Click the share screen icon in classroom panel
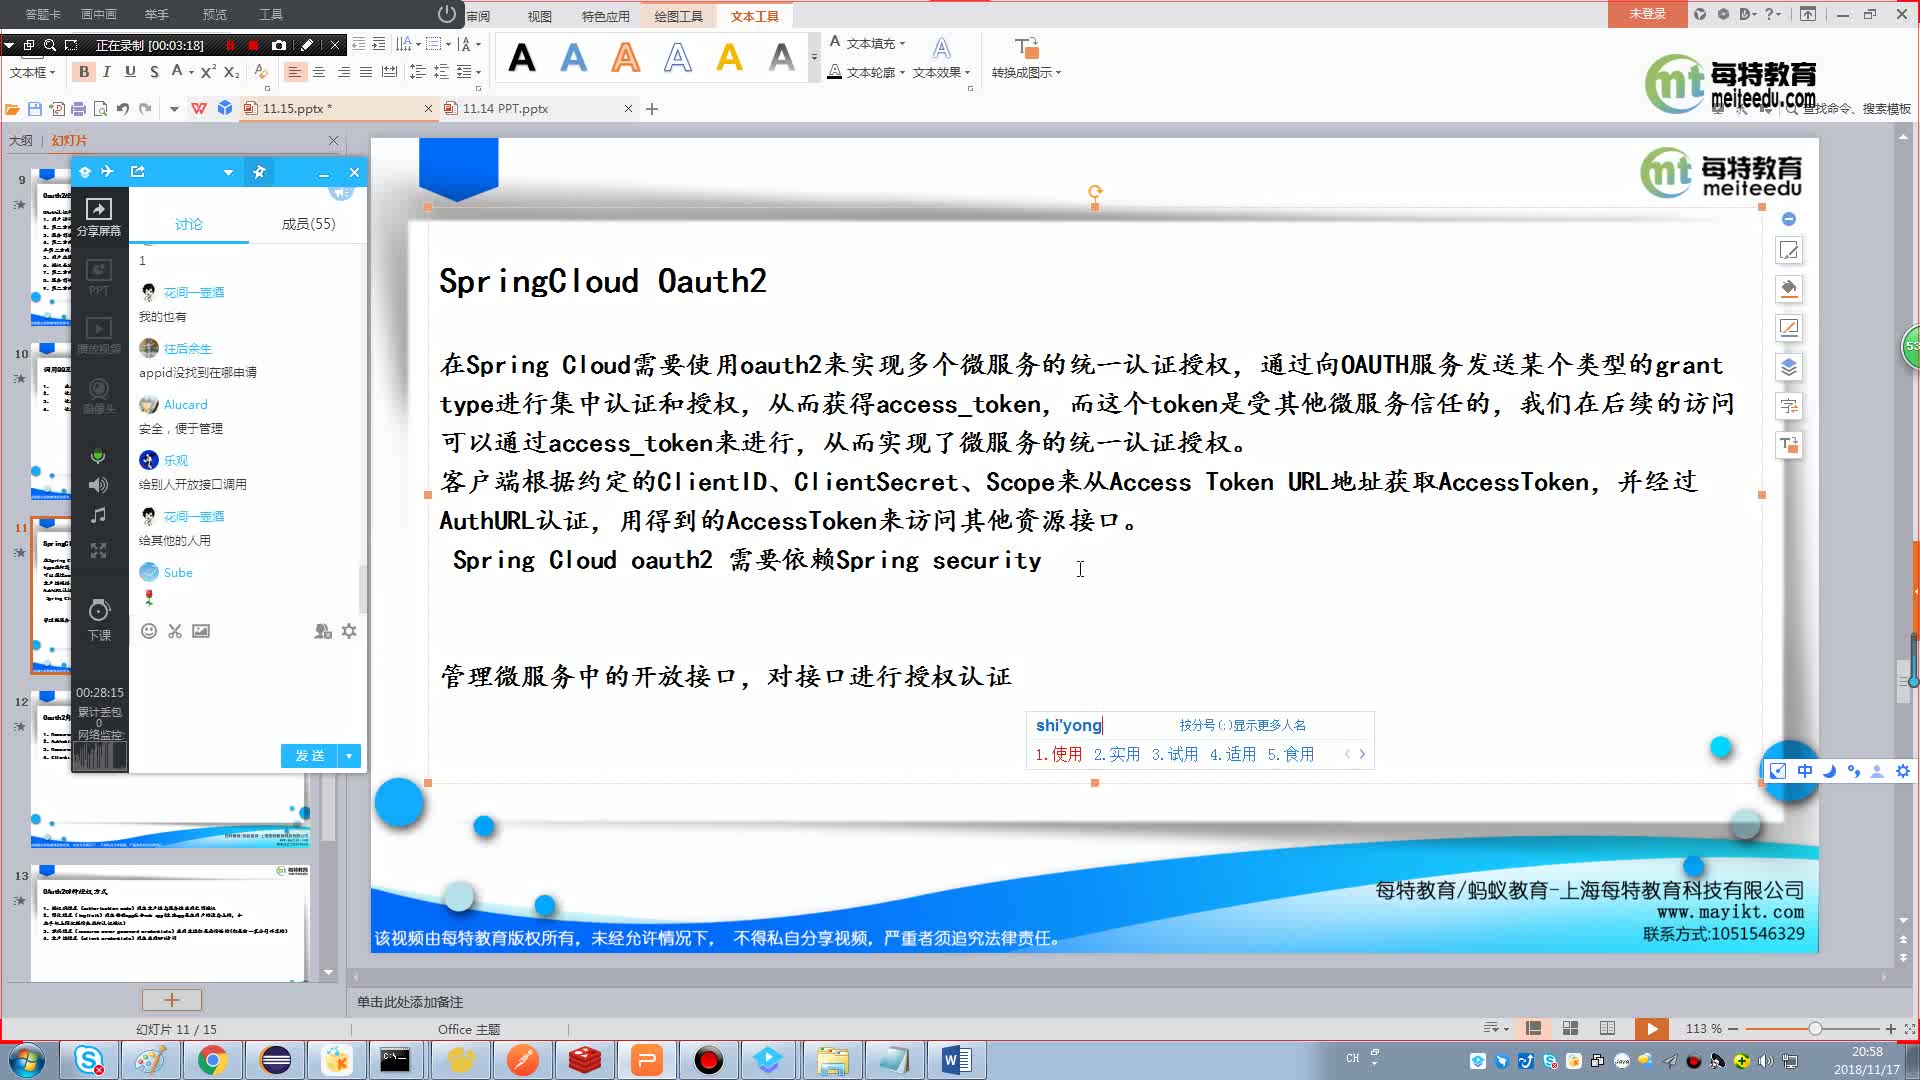1920x1080 pixels. point(99,216)
